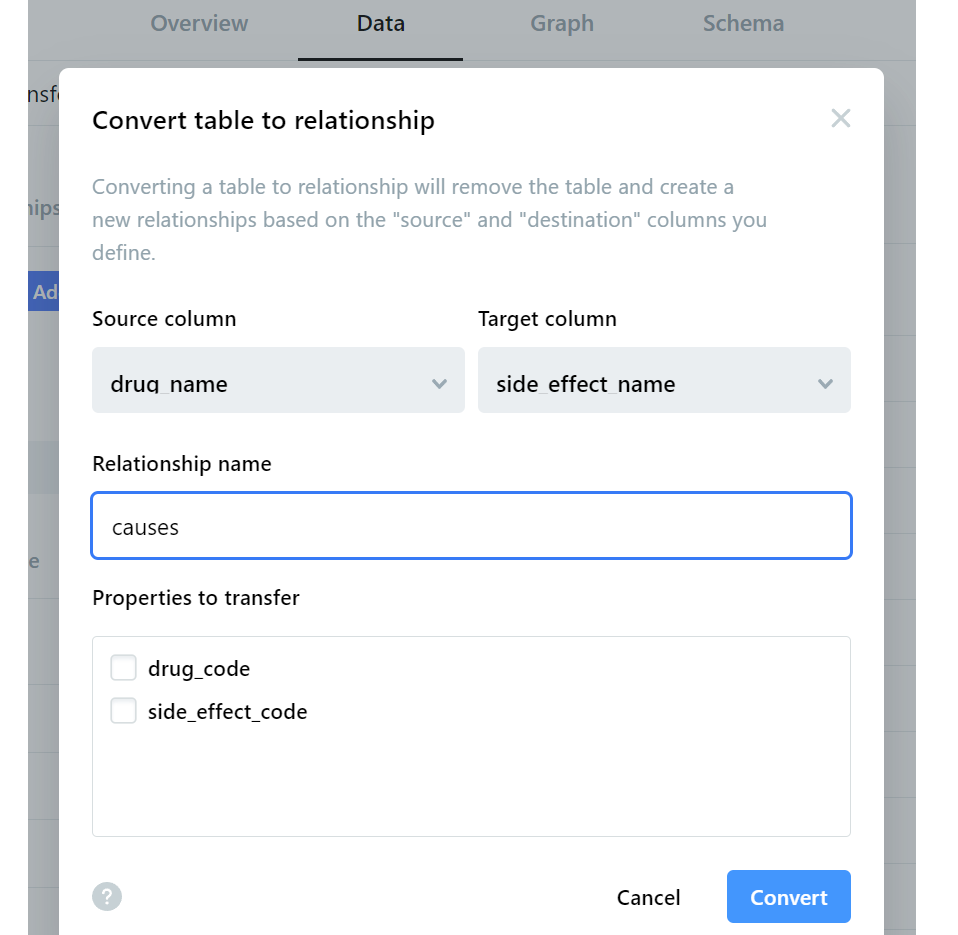Click the Relationship name field label
This screenshot has height=935, width=958.
(x=182, y=464)
